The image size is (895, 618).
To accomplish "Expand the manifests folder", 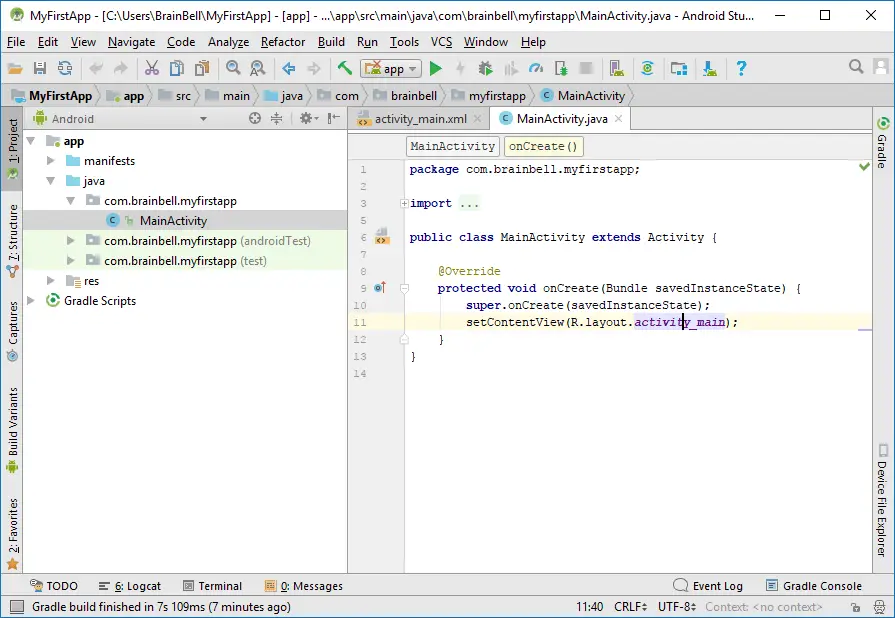I will click(51, 161).
